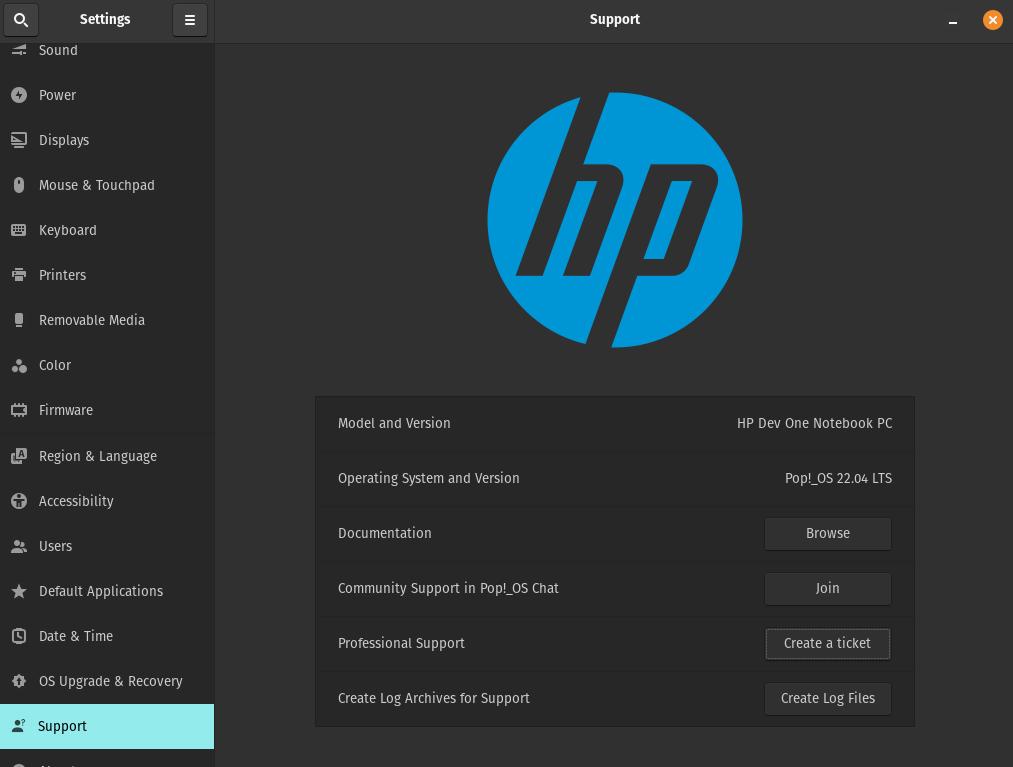Viewport: 1013px width, 767px height.
Task: Open Region & Language settings
Action: point(107,456)
